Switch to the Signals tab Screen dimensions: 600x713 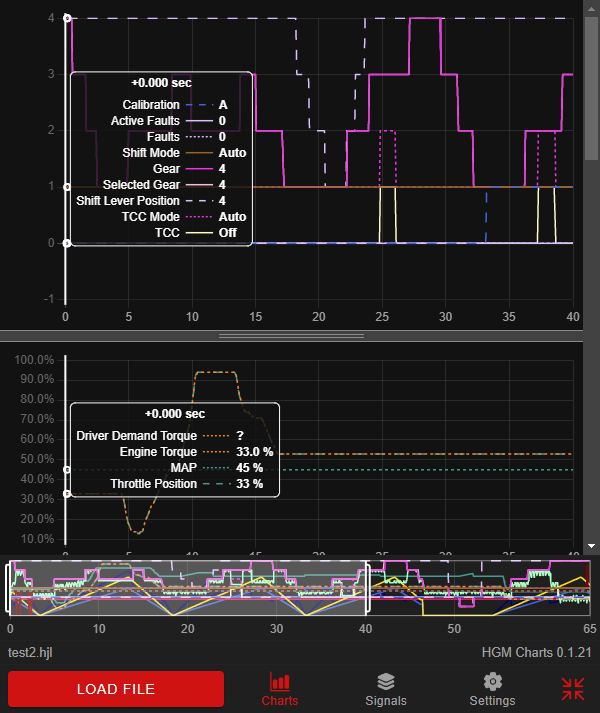click(x=385, y=690)
